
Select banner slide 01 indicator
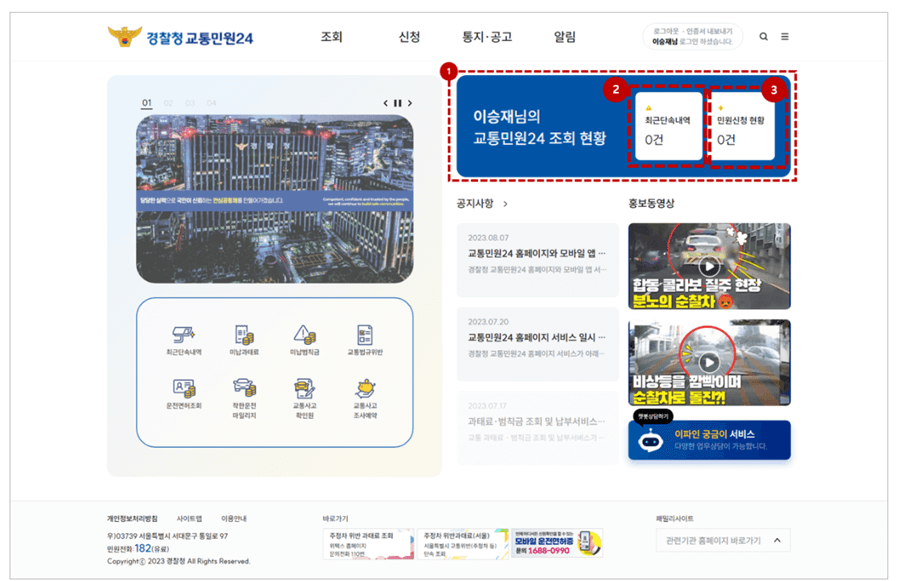147,103
